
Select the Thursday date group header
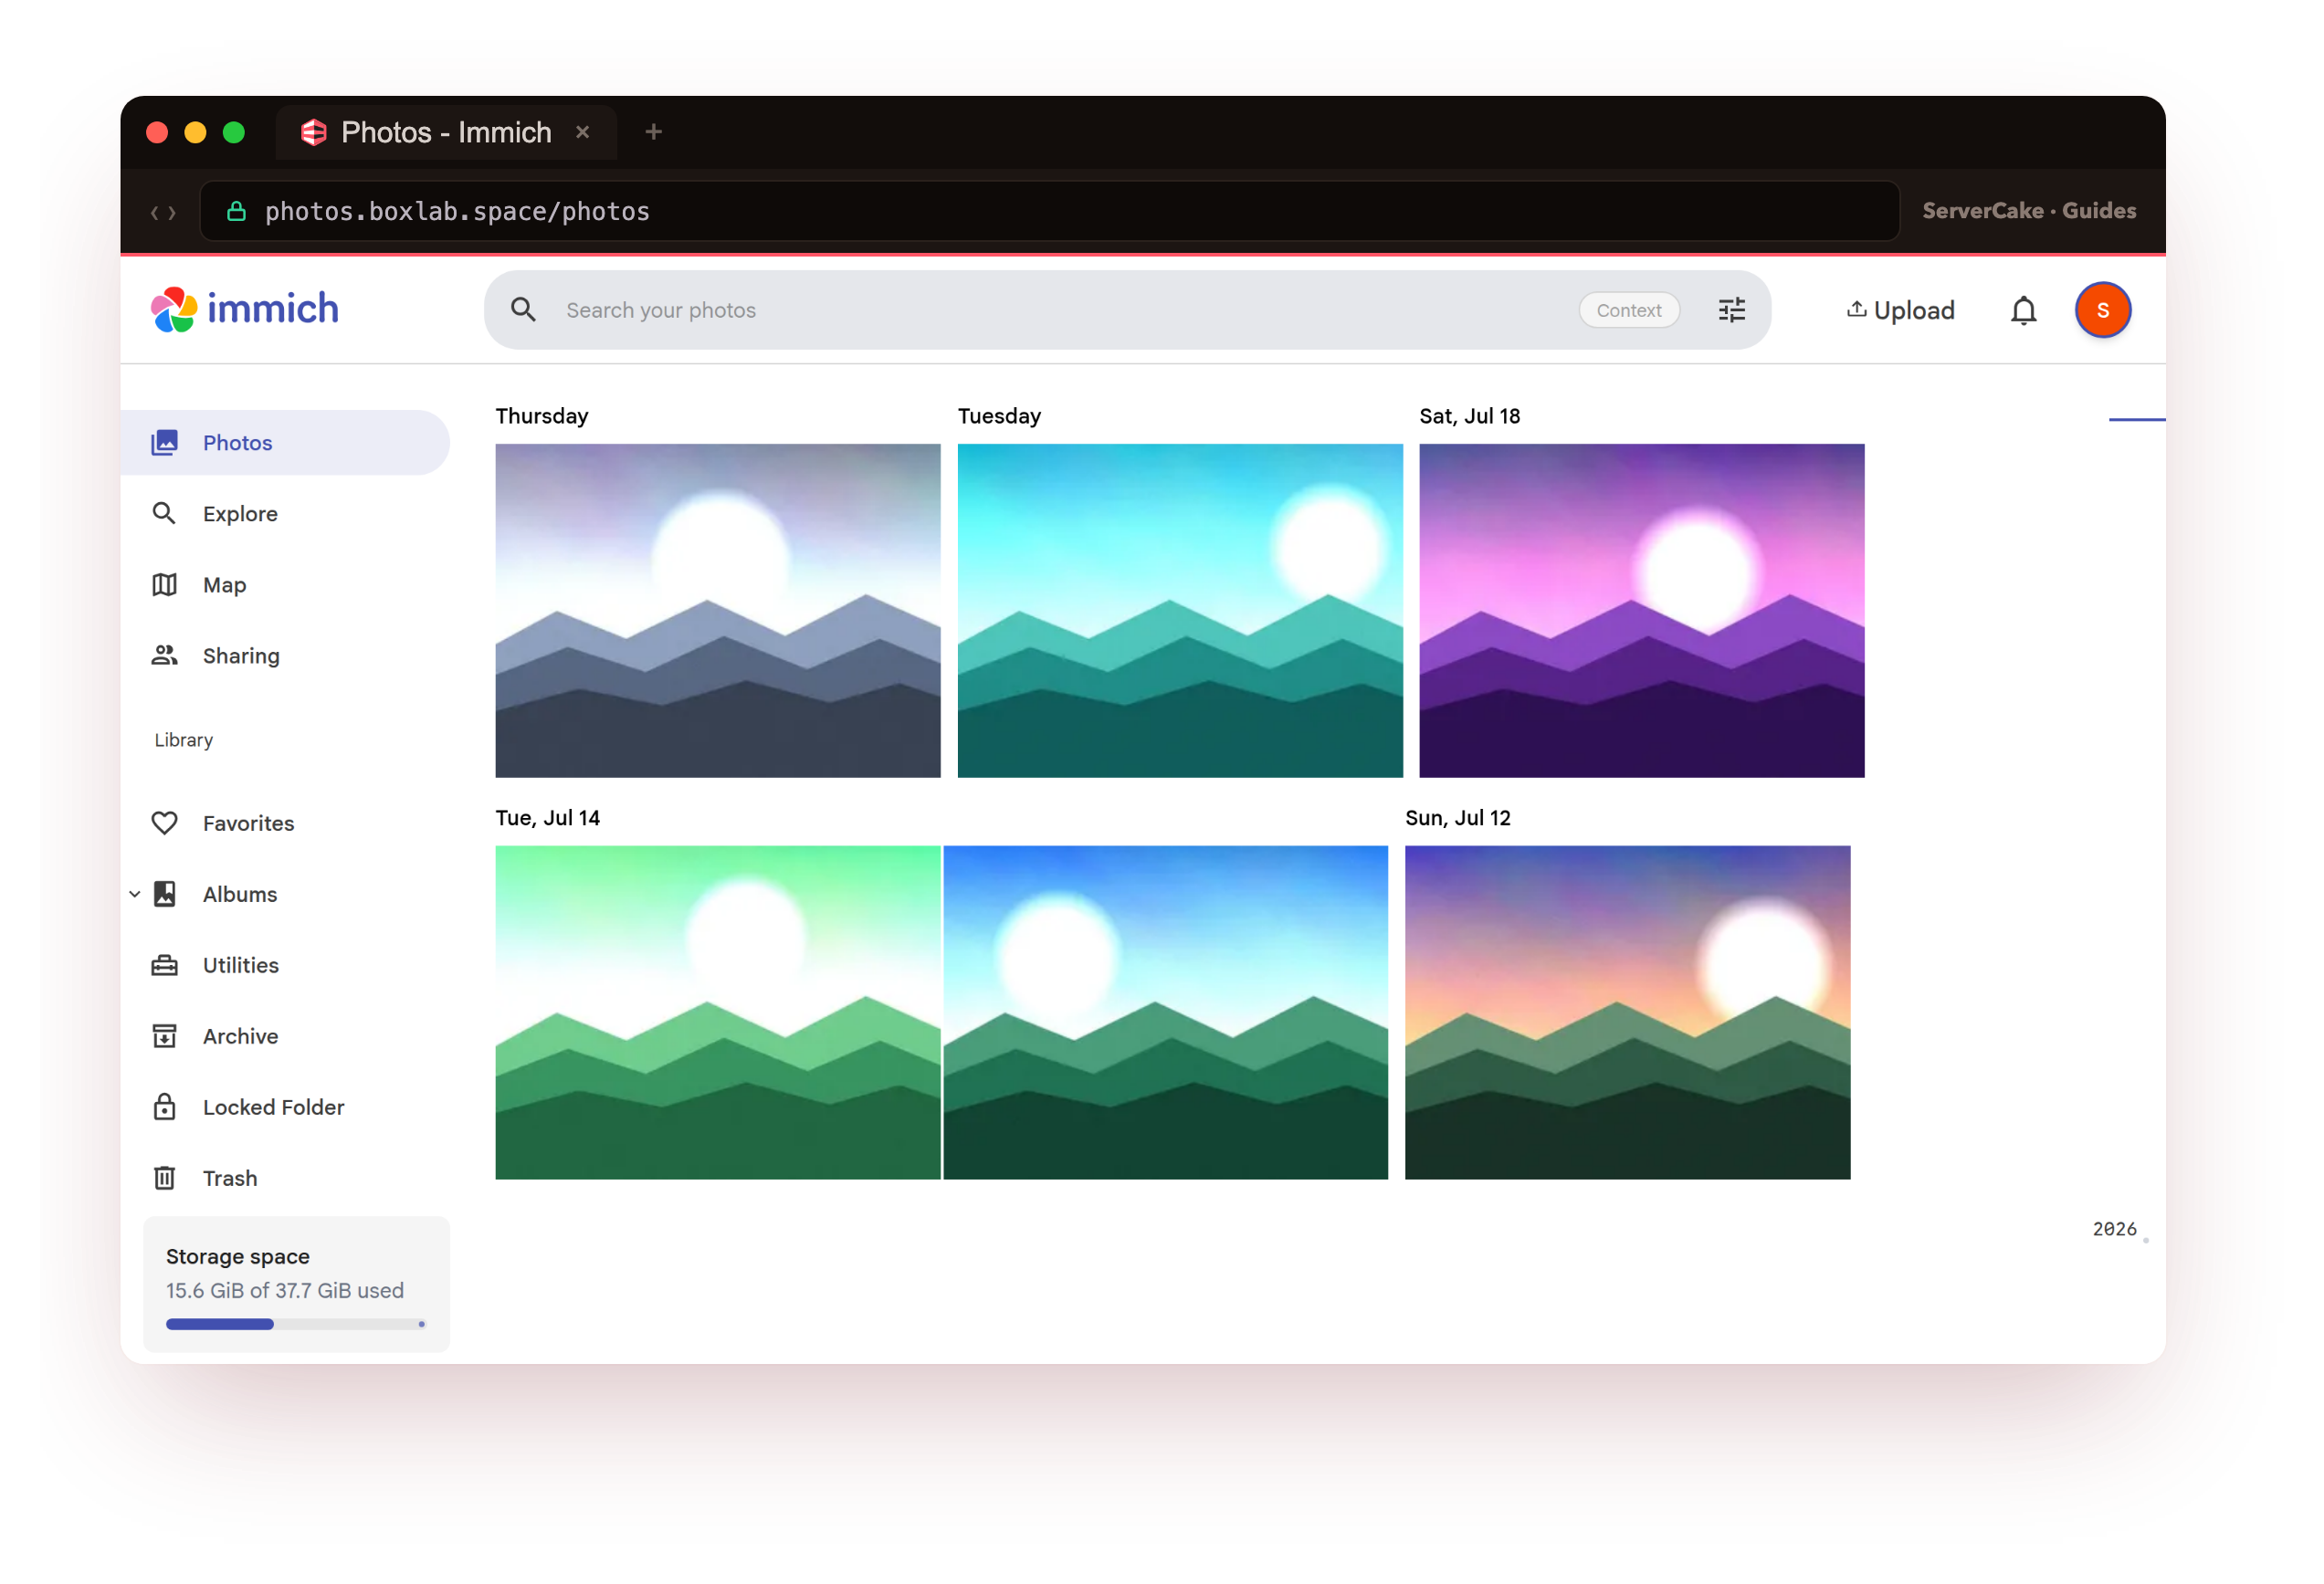542,416
